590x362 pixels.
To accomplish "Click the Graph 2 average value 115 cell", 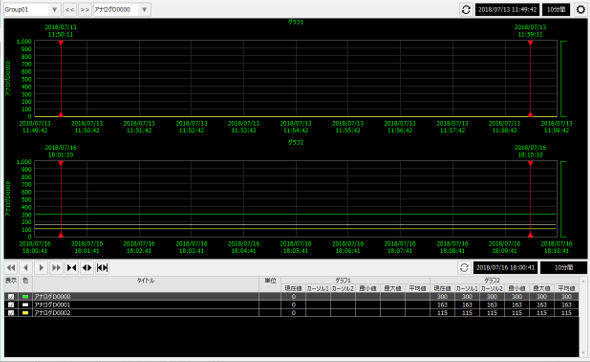I will (x=566, y=313).
